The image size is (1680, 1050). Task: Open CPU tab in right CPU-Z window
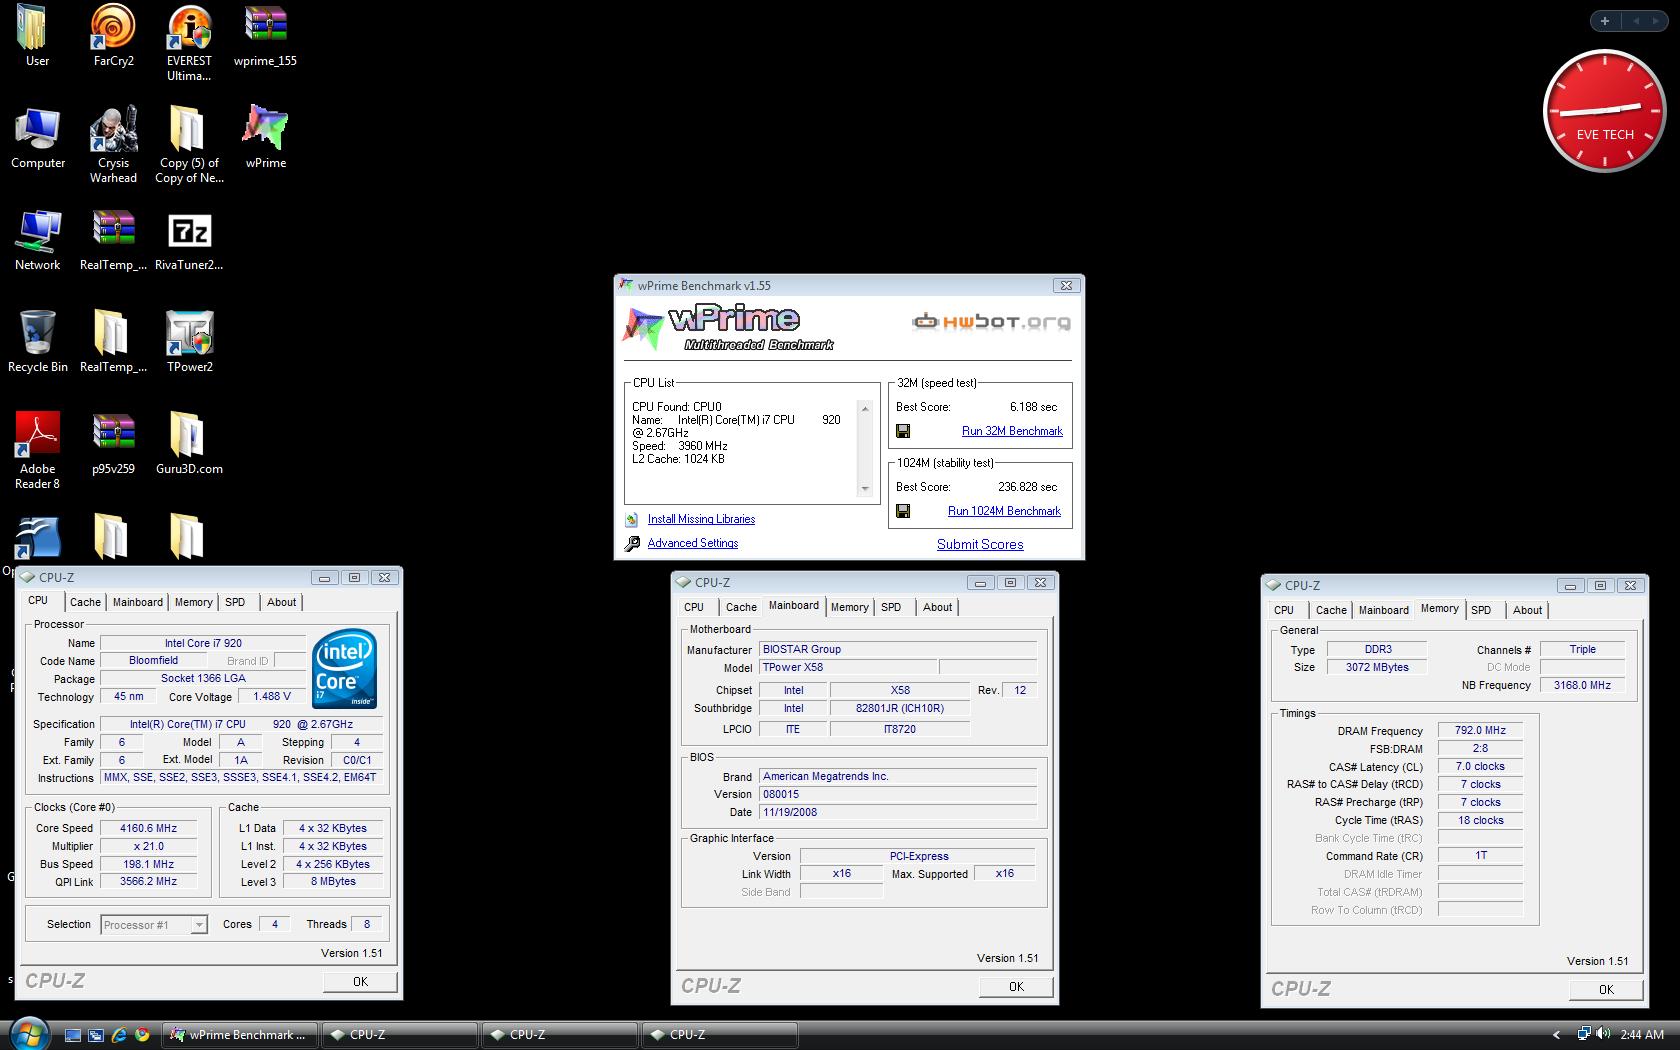(1284, 610)
